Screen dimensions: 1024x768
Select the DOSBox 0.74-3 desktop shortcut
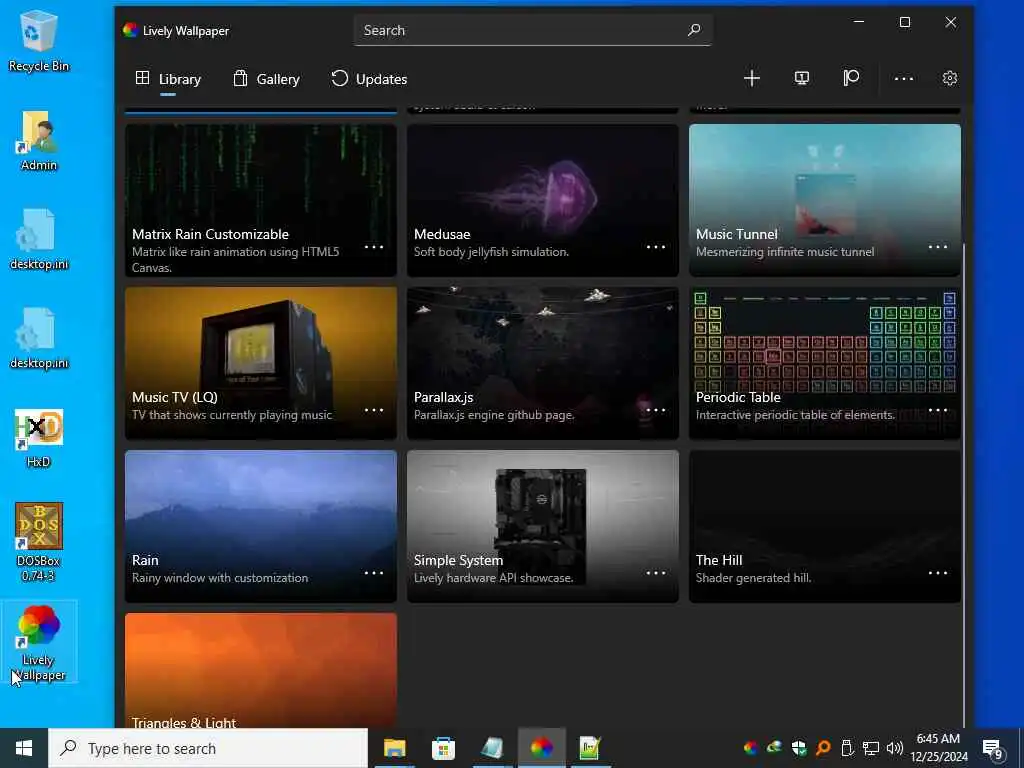click(x=39, y=542)
